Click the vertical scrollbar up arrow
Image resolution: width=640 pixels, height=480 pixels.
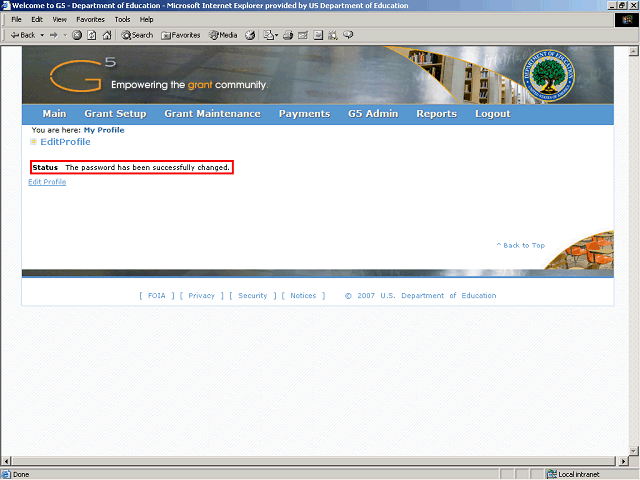[633, 51]
